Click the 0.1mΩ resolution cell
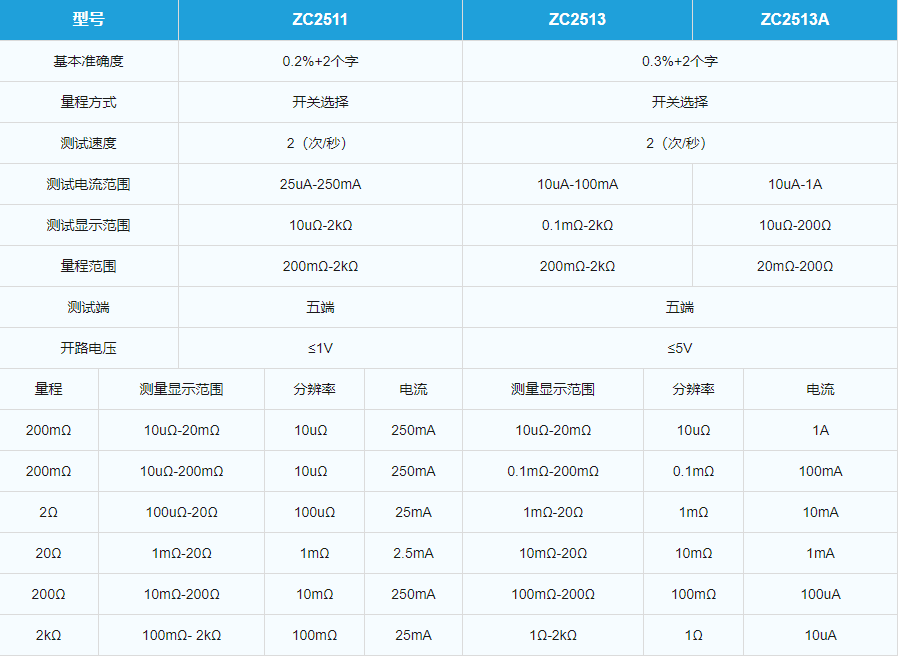898x657 pixels. click(x=694, y=471)
